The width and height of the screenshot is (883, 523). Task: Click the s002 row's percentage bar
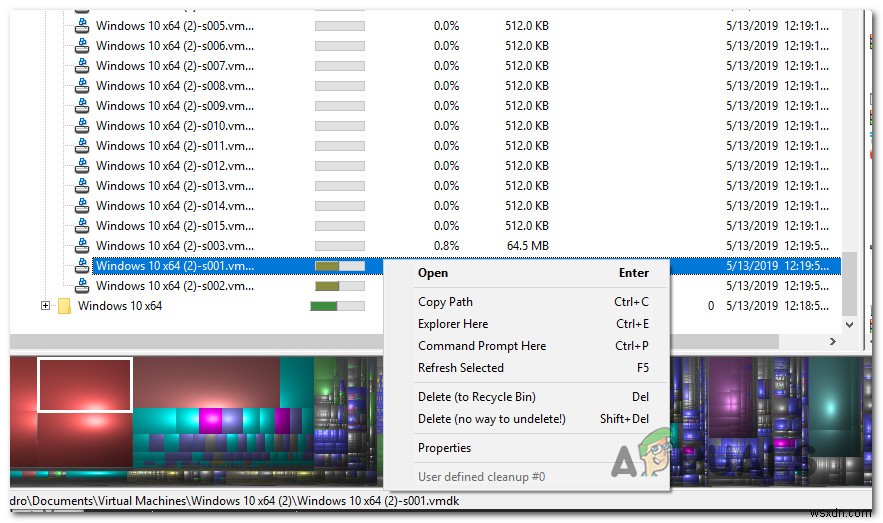coord(340,286)
